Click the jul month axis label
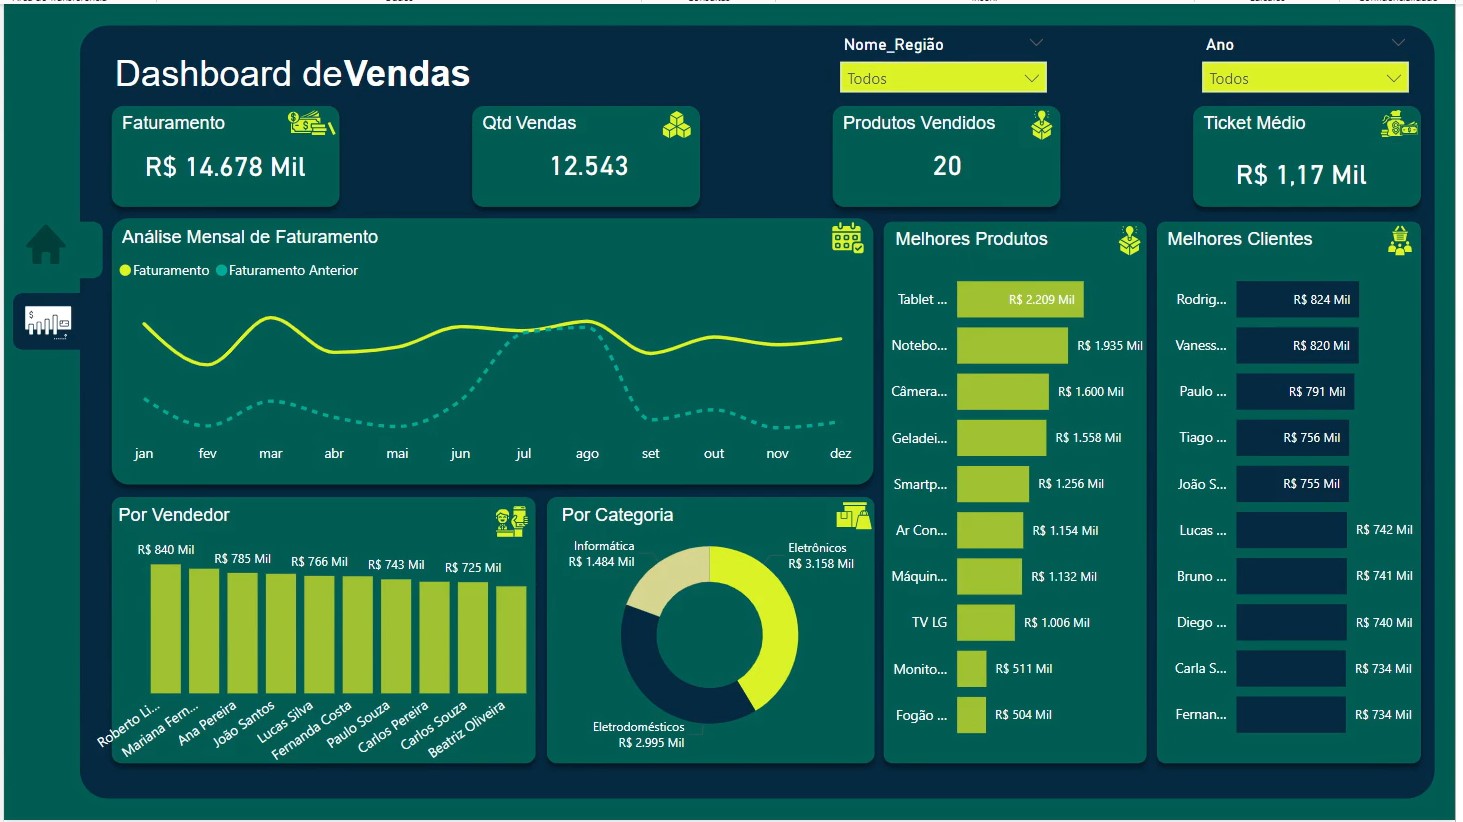Screen dimensions: 1463x822 tap(523, 453)
